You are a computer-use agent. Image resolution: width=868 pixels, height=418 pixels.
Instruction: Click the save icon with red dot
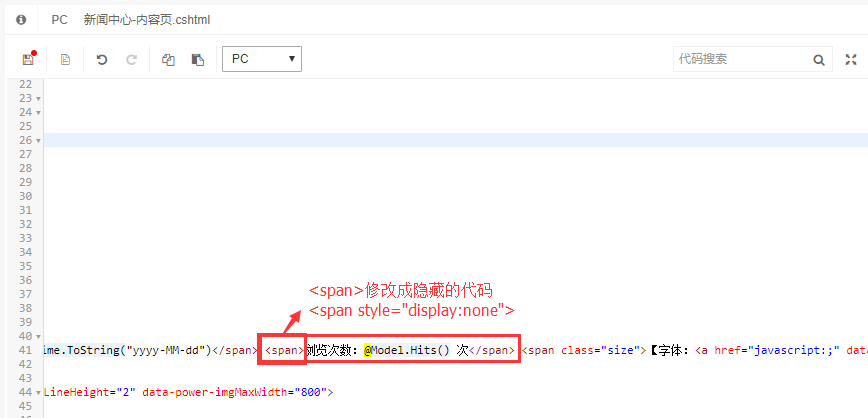(28, 60)
